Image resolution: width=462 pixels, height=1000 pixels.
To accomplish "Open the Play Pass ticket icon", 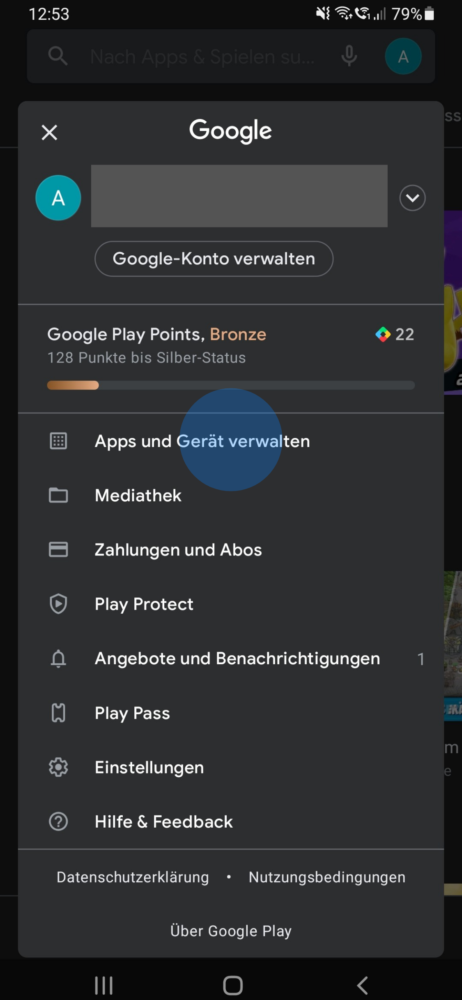I will (x=58, y=713).
